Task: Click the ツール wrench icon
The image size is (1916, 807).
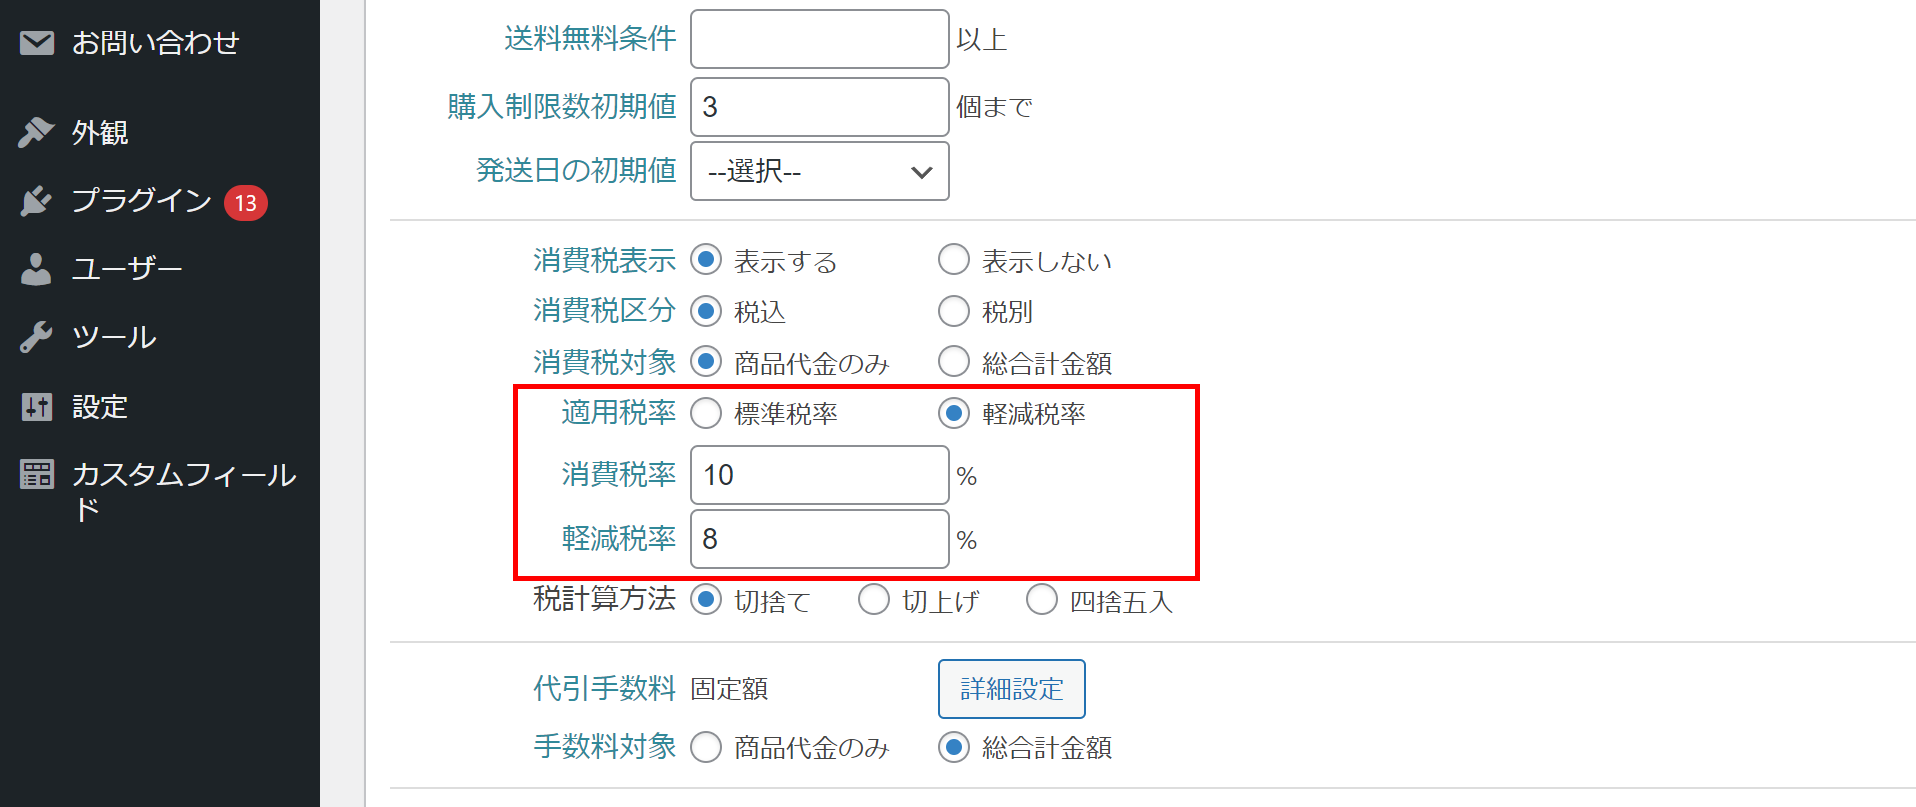Action: point(36,337)
